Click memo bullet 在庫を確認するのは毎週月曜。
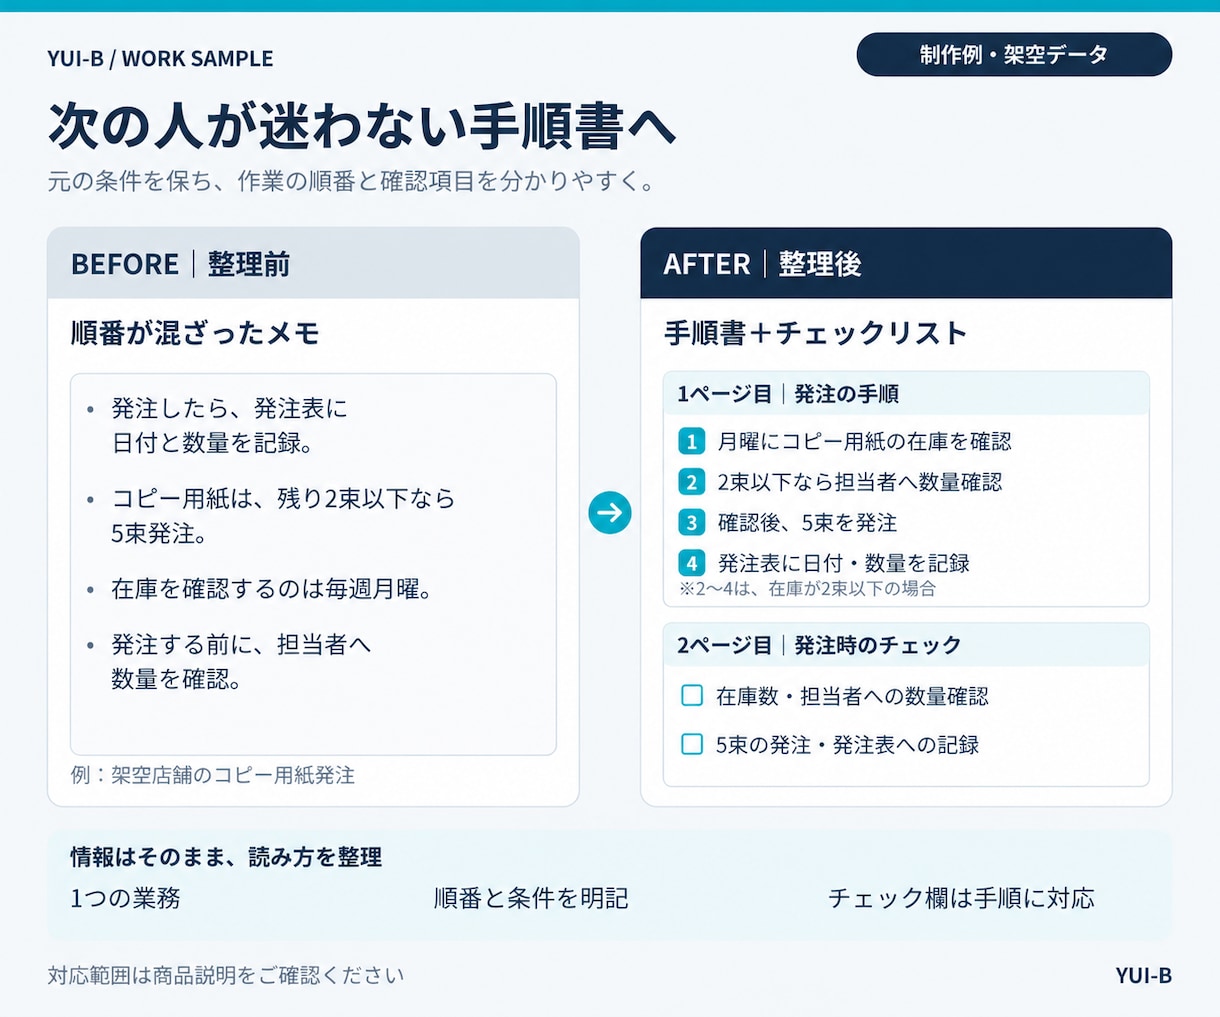 (260, 589)
